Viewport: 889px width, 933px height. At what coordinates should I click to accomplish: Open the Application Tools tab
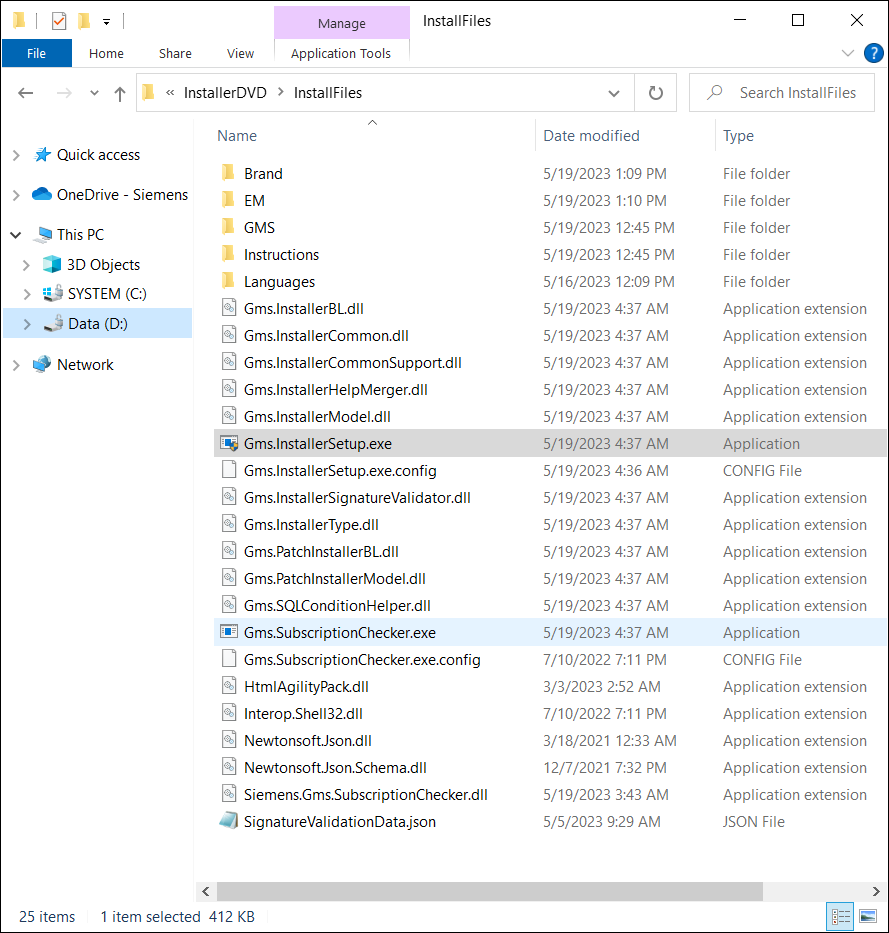(341, 54)
